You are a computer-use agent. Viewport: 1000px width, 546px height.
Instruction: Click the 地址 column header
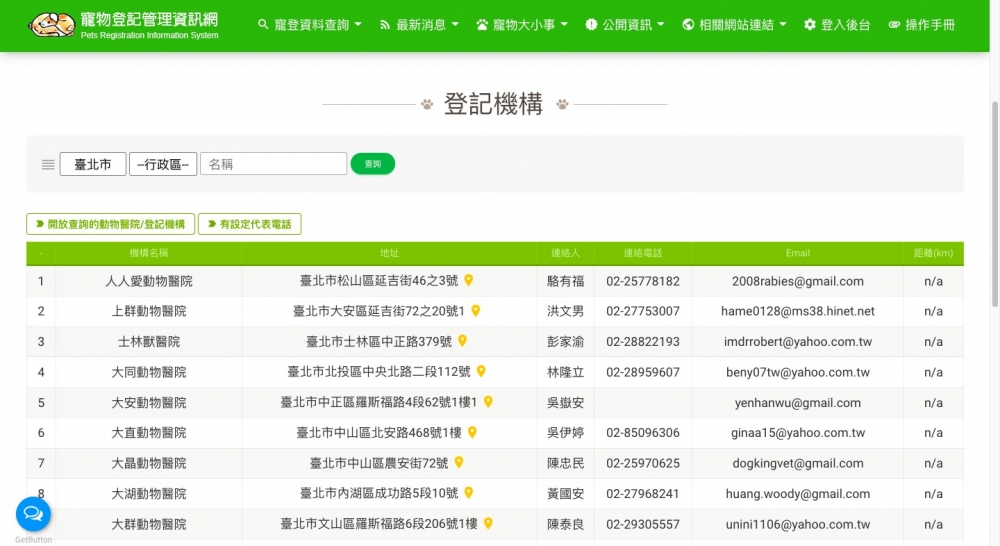tap(389, 253)
